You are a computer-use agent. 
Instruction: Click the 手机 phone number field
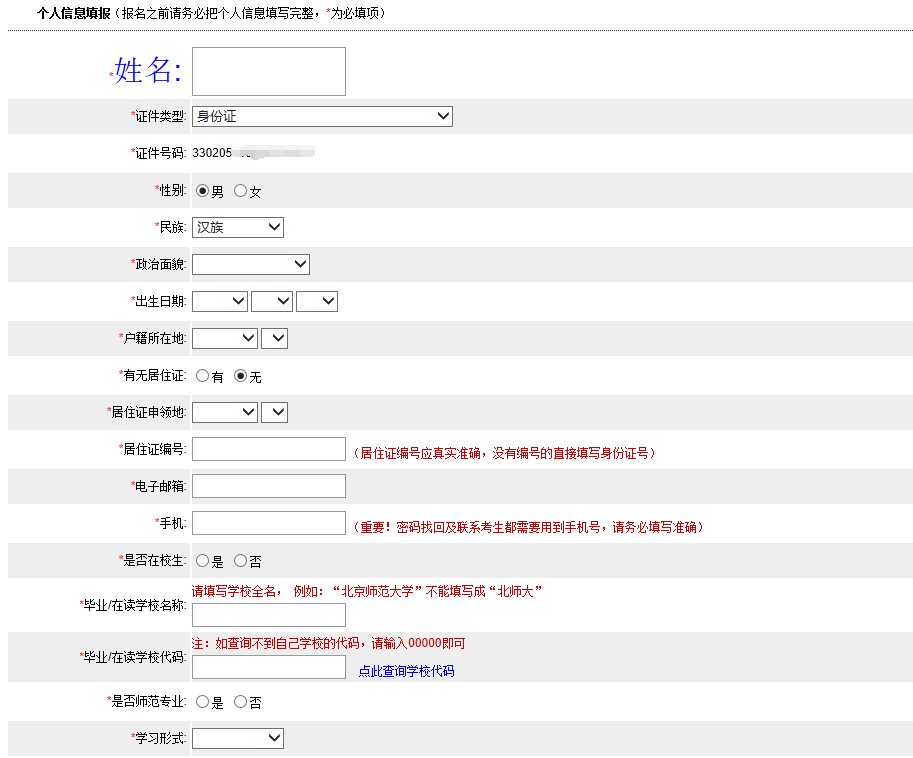[268, 523]
